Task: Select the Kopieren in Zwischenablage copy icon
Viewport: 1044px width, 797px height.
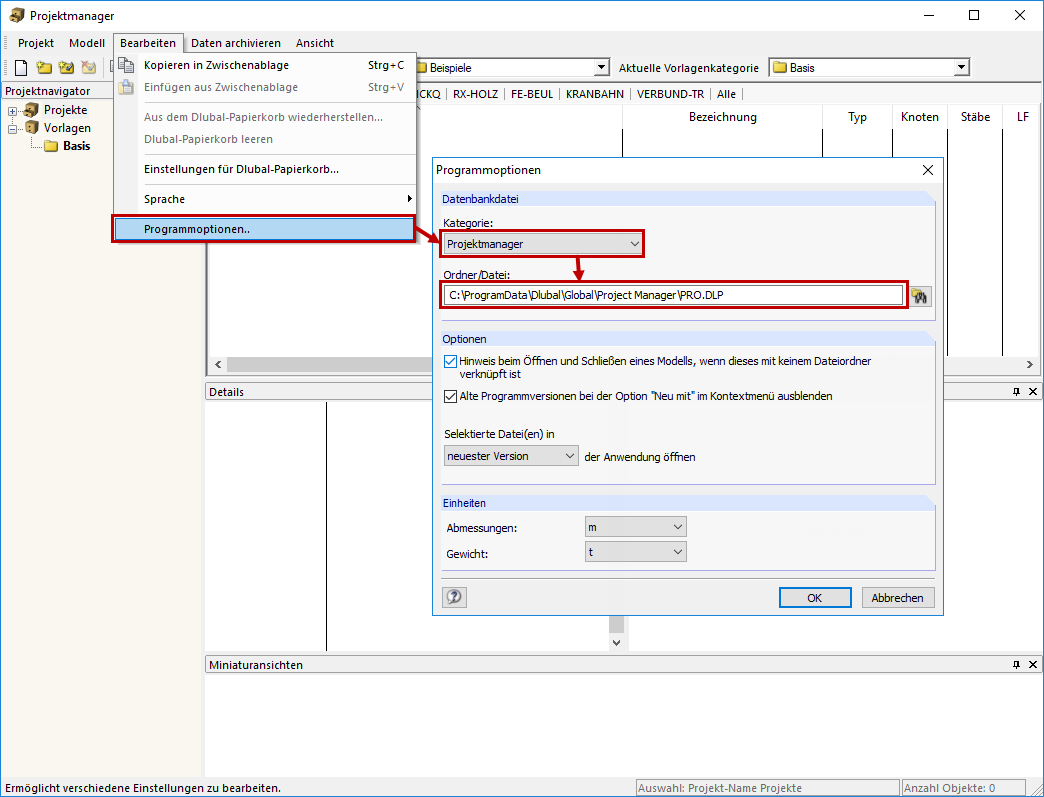Action: click(x=126, y=63)
